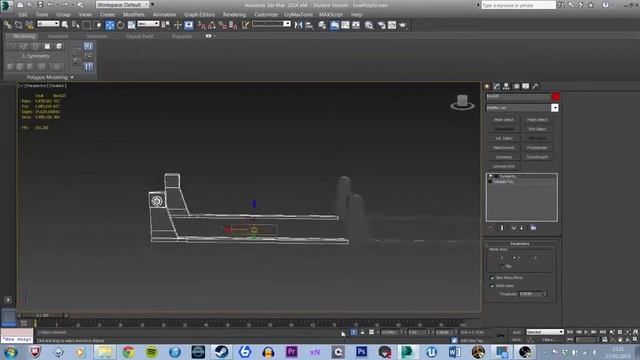Click the MeshSmooth modifier button
This screenshot has width=640, height=360.
tap(504, 148)
